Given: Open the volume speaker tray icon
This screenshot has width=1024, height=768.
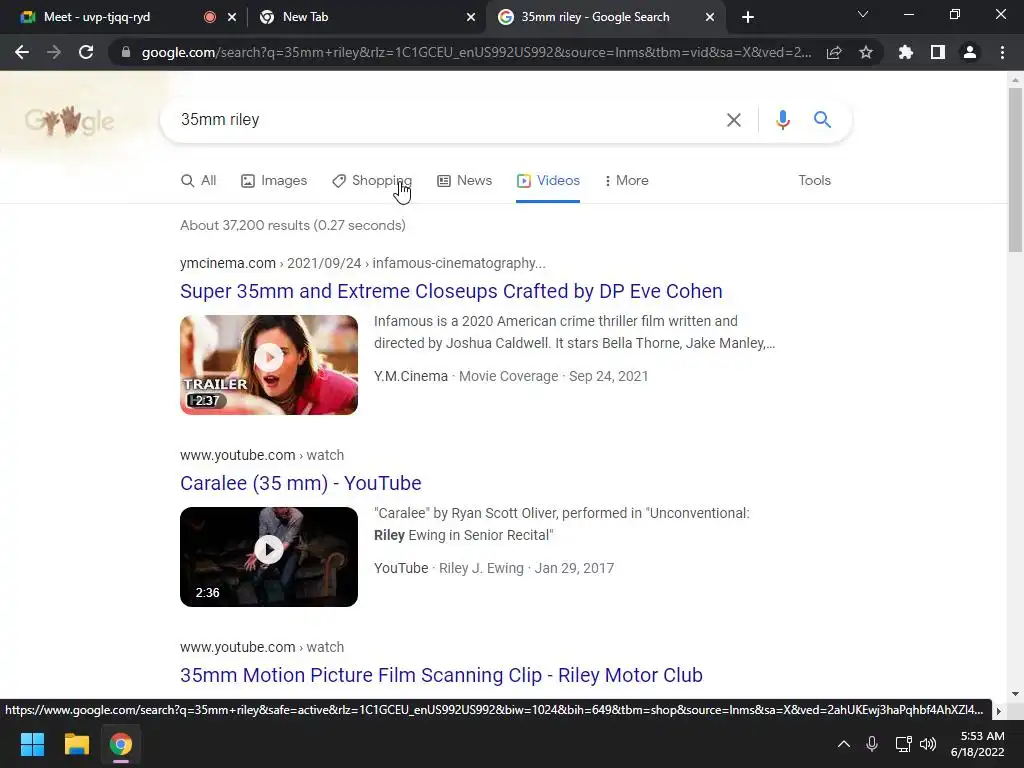Looking at the screenshot, I should [928, 744].
